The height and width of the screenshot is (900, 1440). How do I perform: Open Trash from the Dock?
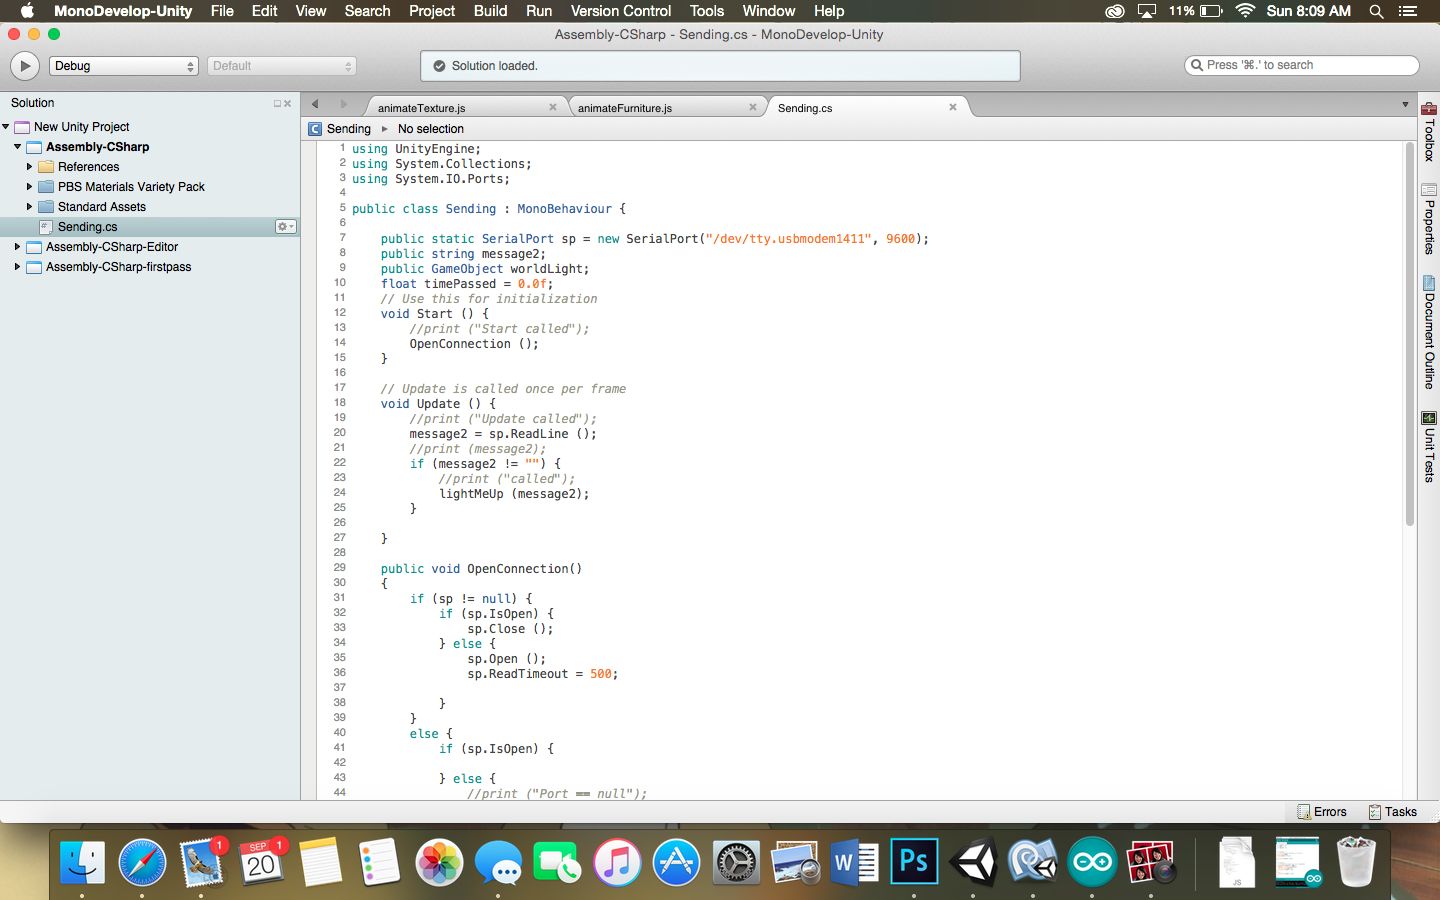1356,862
